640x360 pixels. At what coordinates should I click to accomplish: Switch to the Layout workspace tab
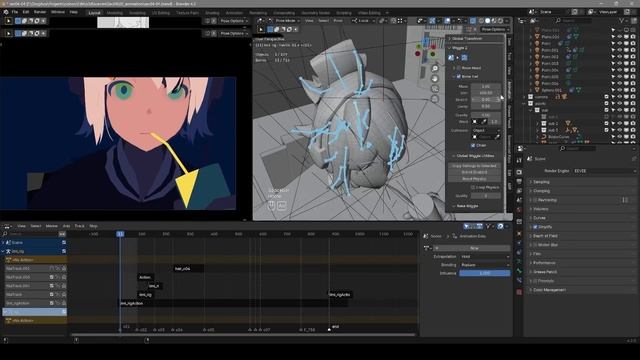[x=94, y=13]
